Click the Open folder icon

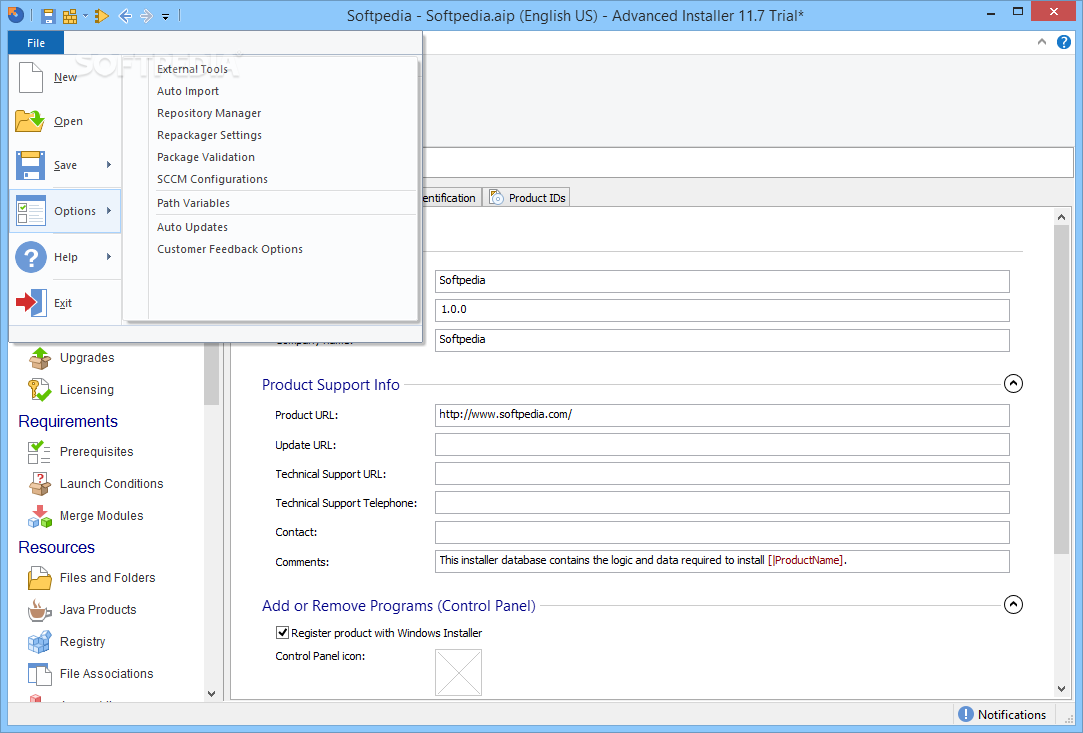[x=30, y=121]
